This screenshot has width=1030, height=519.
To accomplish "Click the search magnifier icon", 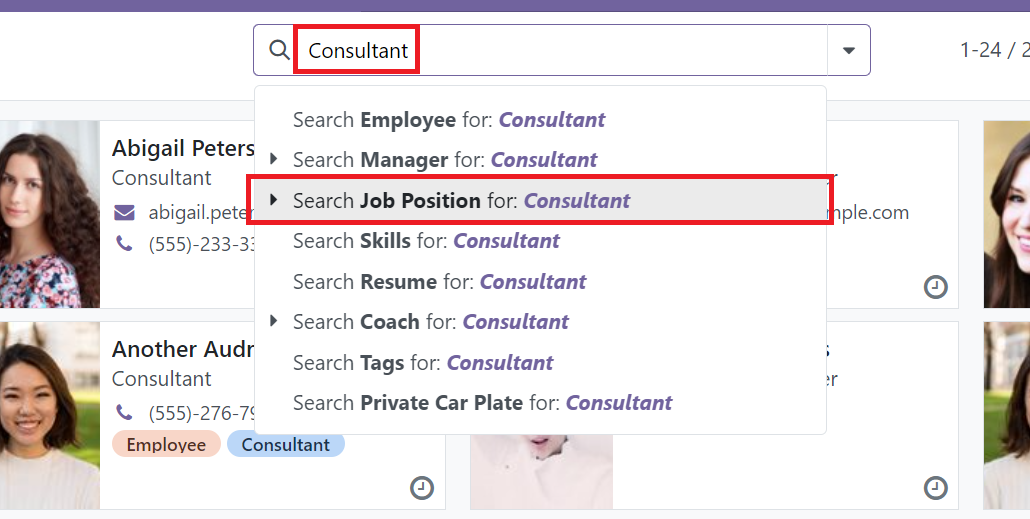I will tap(280, 50).
